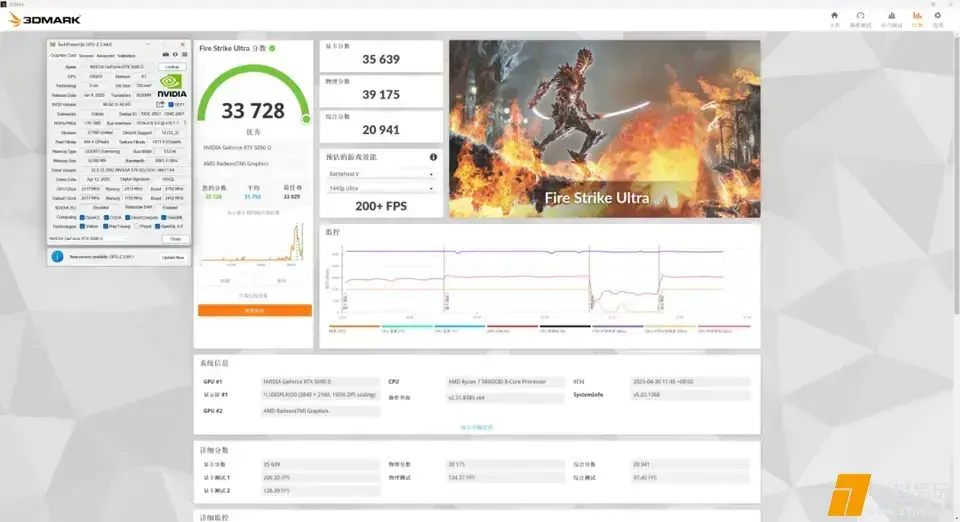Click the Fire Strike Ultra artwork thumbnail
The image size is (960, 522).
(x=605, y=129)
